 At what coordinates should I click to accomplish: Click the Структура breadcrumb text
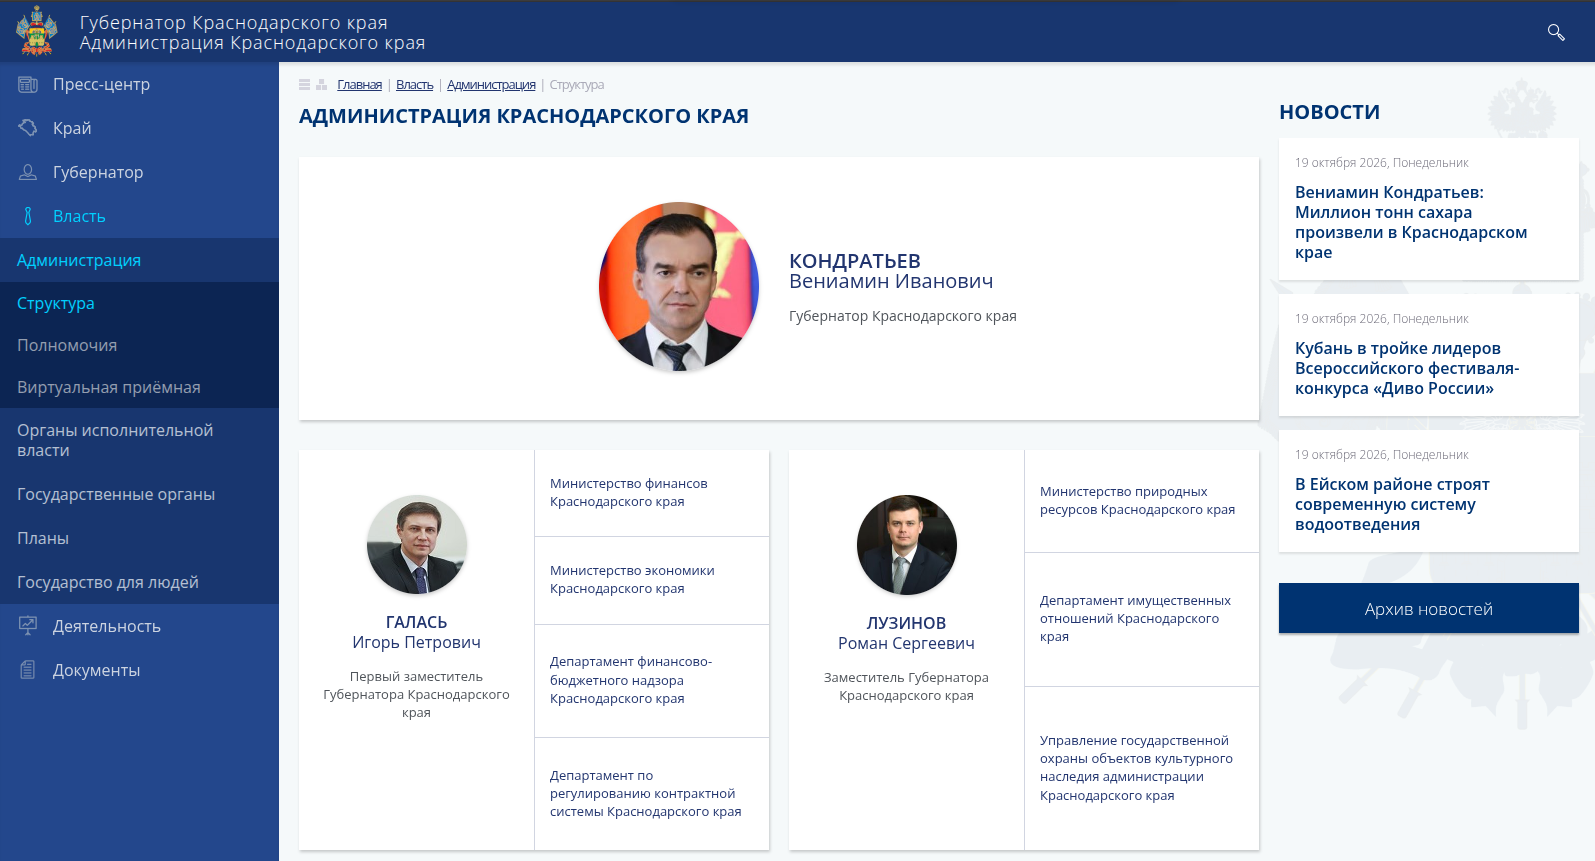[577, 85]
